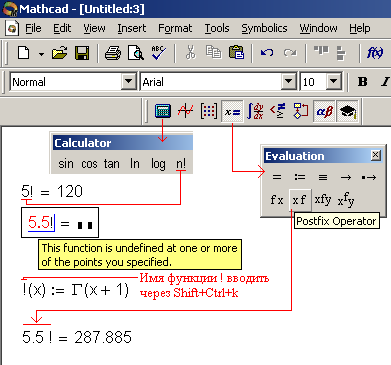Open the Programming toolbar icon
The image size is (391, 365).
[x=301, y=111]
